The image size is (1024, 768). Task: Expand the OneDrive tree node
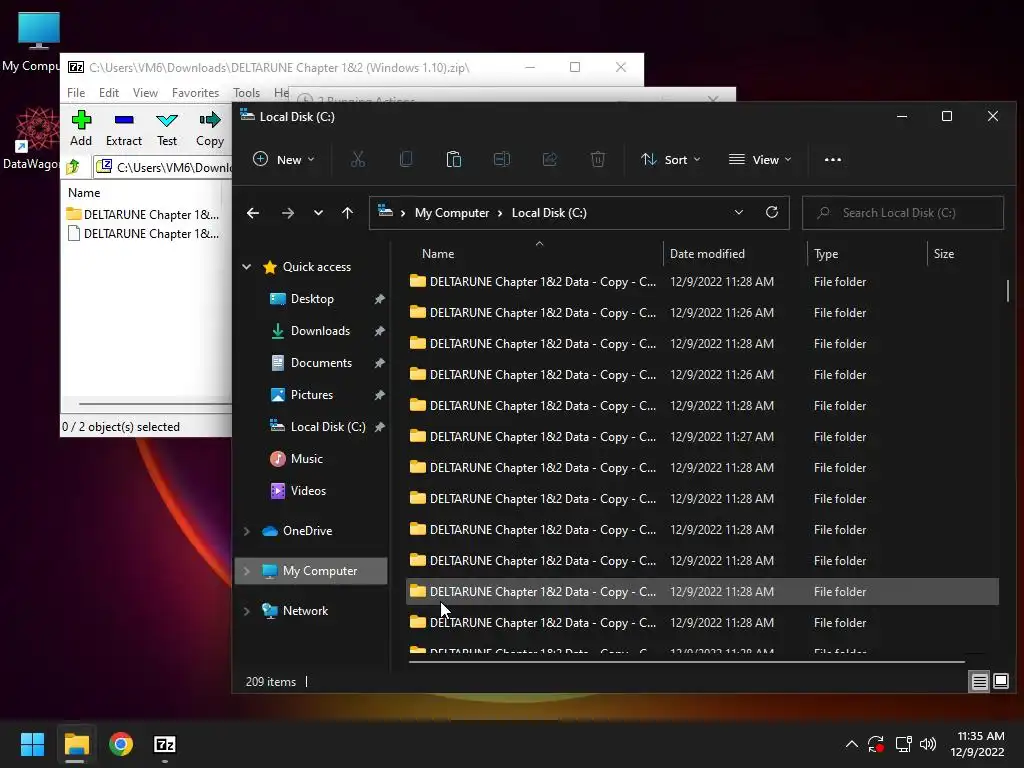pos(247,531)
